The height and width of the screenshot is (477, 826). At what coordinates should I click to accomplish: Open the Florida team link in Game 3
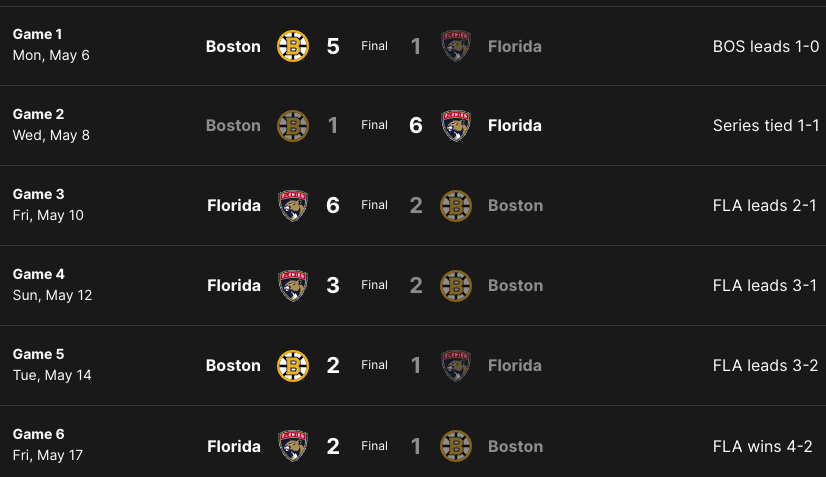click(x=234, y=206)
